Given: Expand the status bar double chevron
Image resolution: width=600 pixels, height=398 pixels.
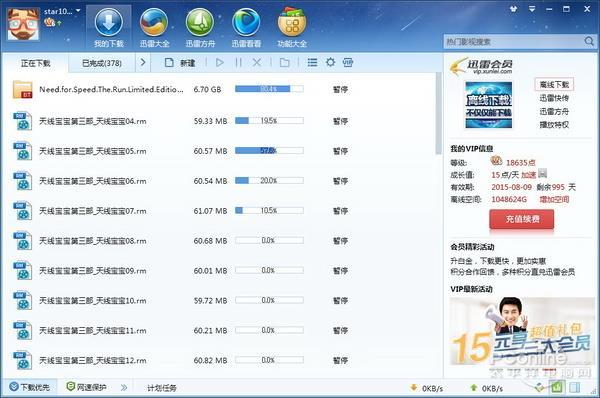Looking at the screenshot, I should 124,388.
